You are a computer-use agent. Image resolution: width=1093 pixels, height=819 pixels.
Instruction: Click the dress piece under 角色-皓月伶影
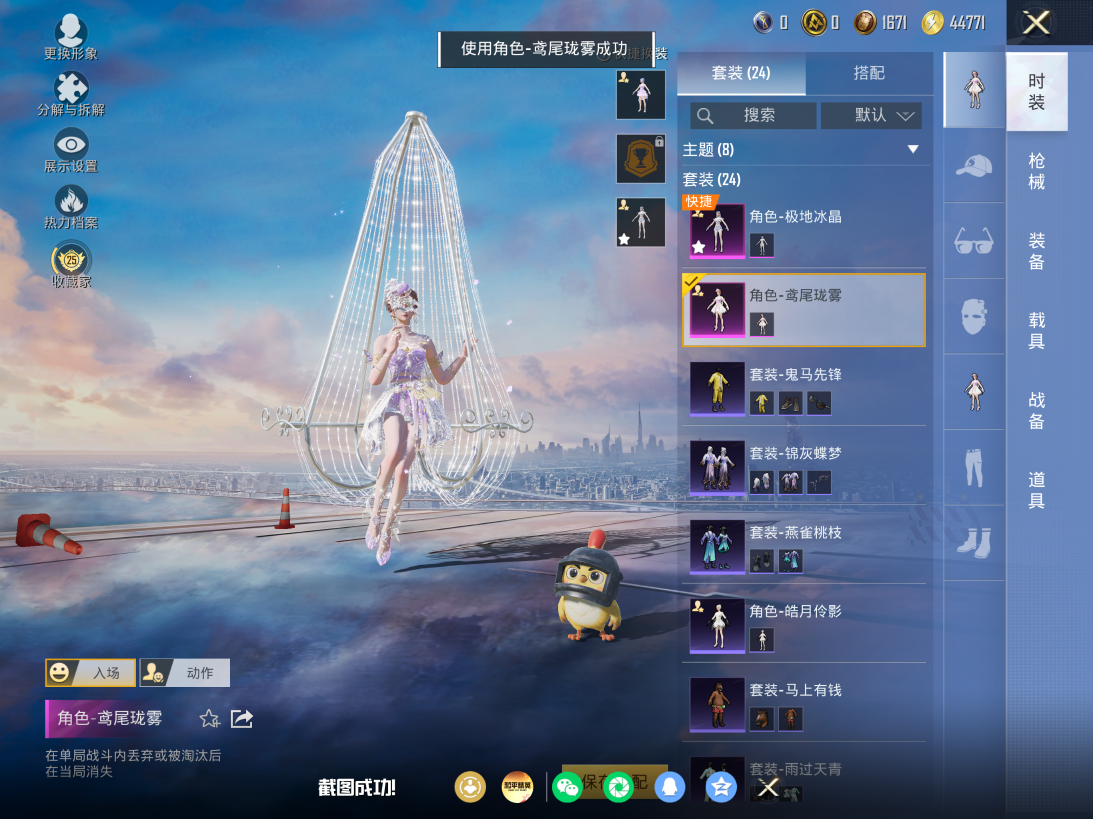point(761,640)
